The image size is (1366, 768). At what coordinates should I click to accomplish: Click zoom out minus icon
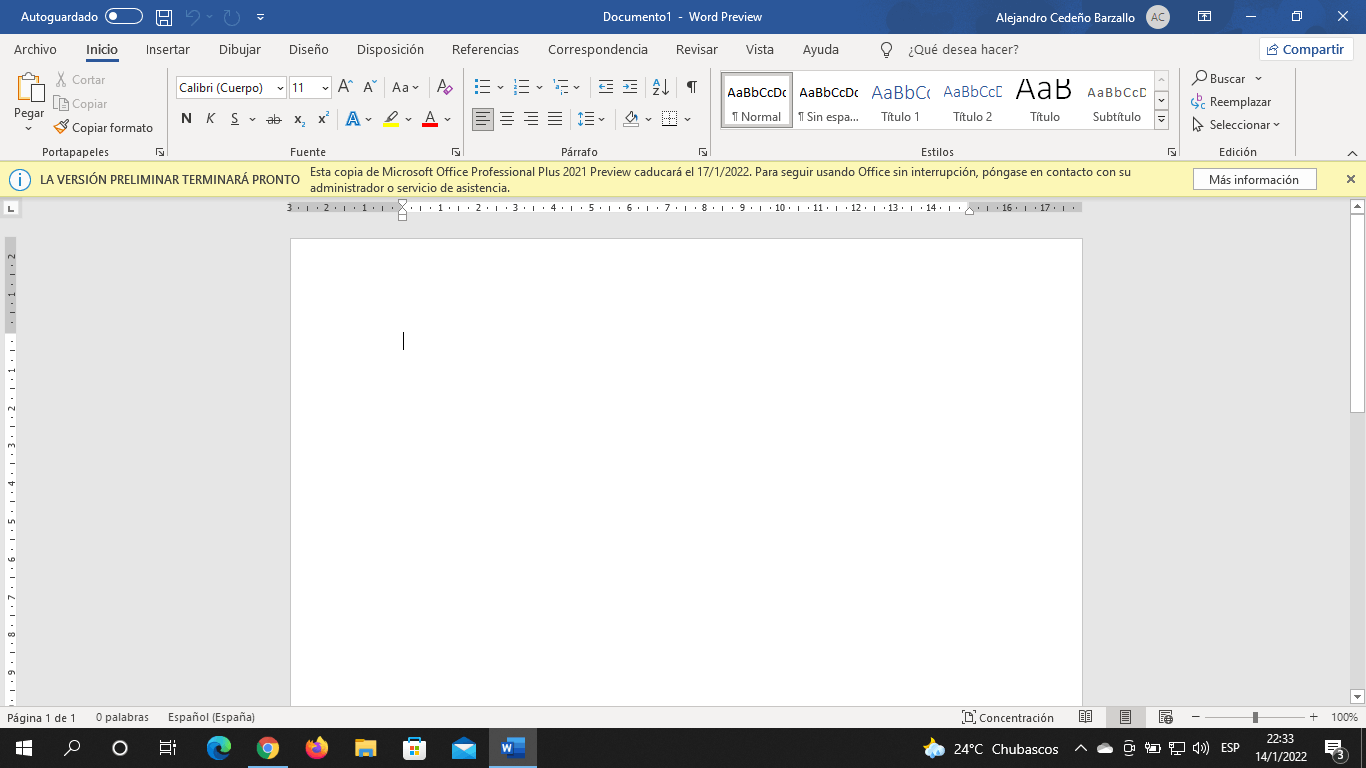click(1195, 717)
